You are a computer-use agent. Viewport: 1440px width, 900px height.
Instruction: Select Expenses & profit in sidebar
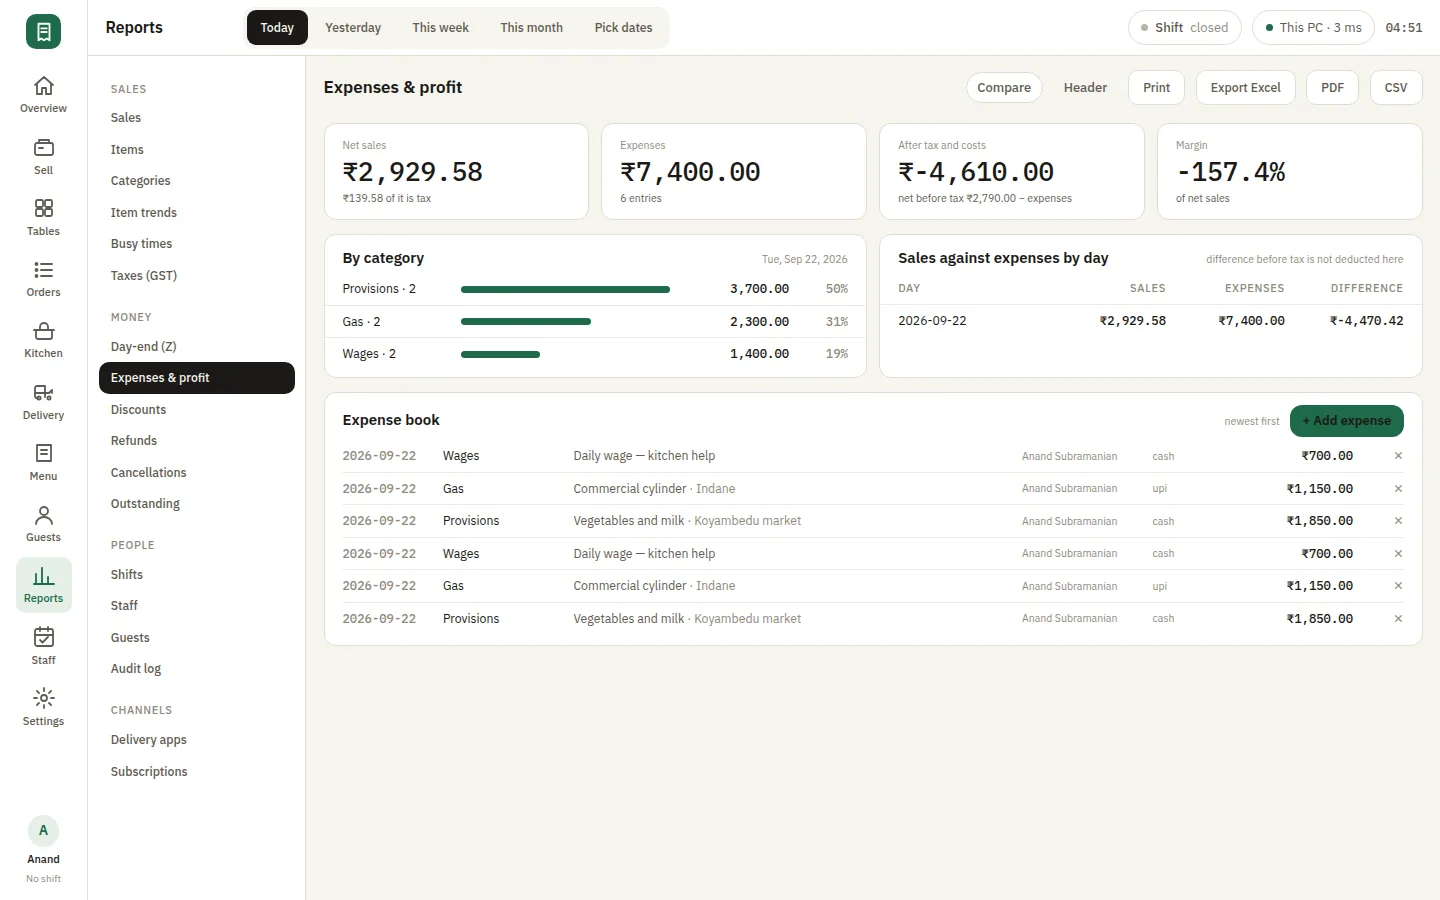[197, 378]
